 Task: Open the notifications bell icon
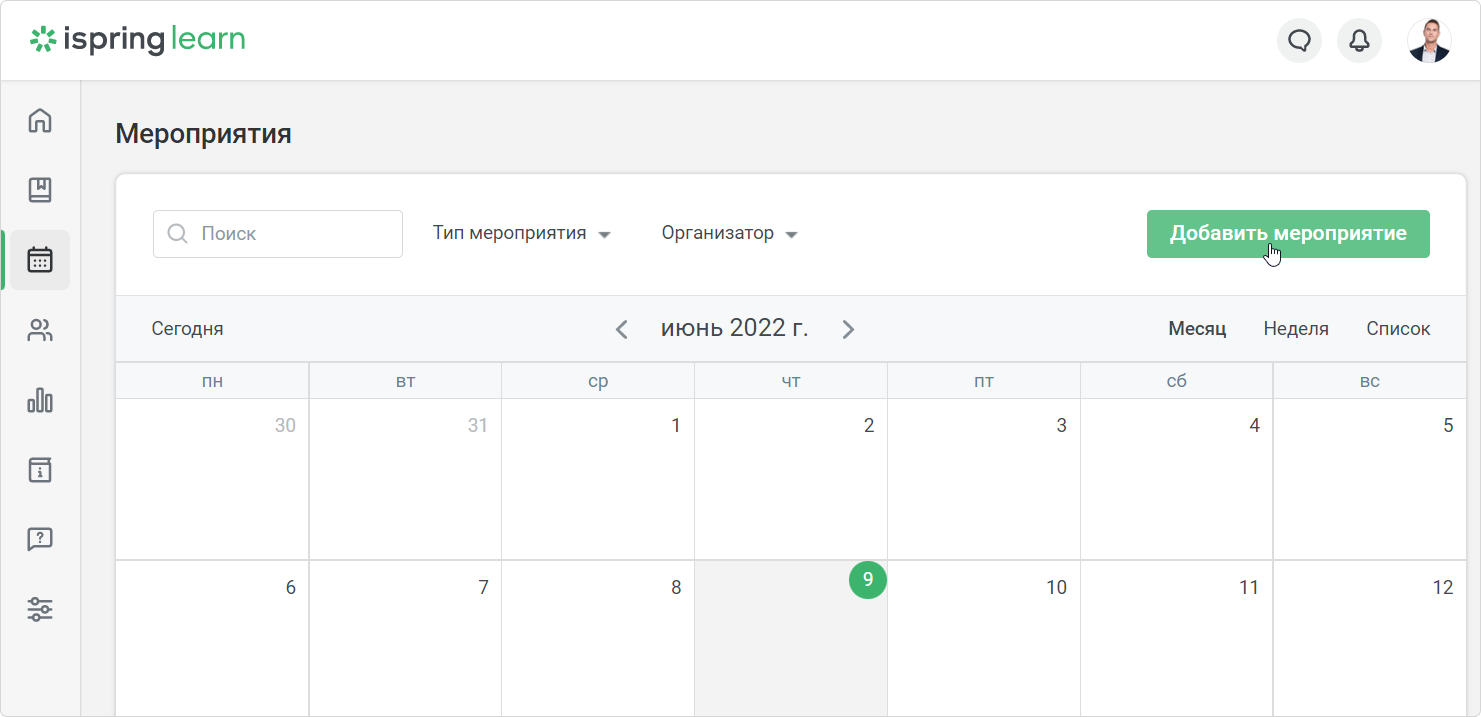1359,41
